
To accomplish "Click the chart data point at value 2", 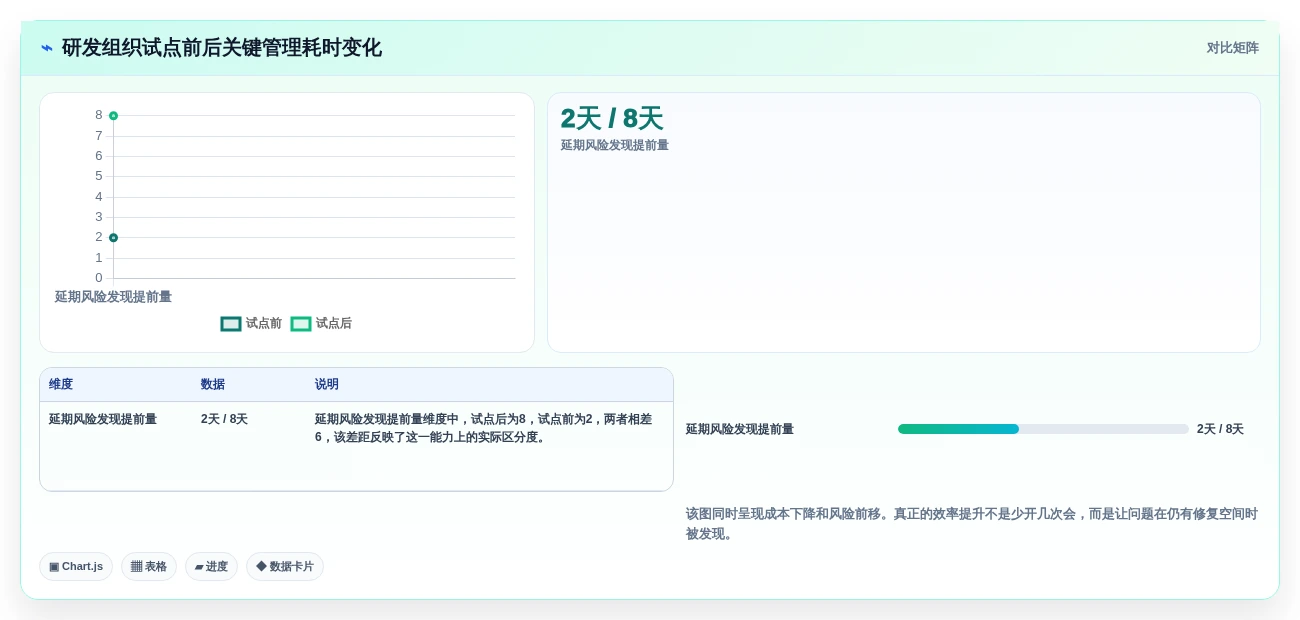I will [x=113, y=238].
